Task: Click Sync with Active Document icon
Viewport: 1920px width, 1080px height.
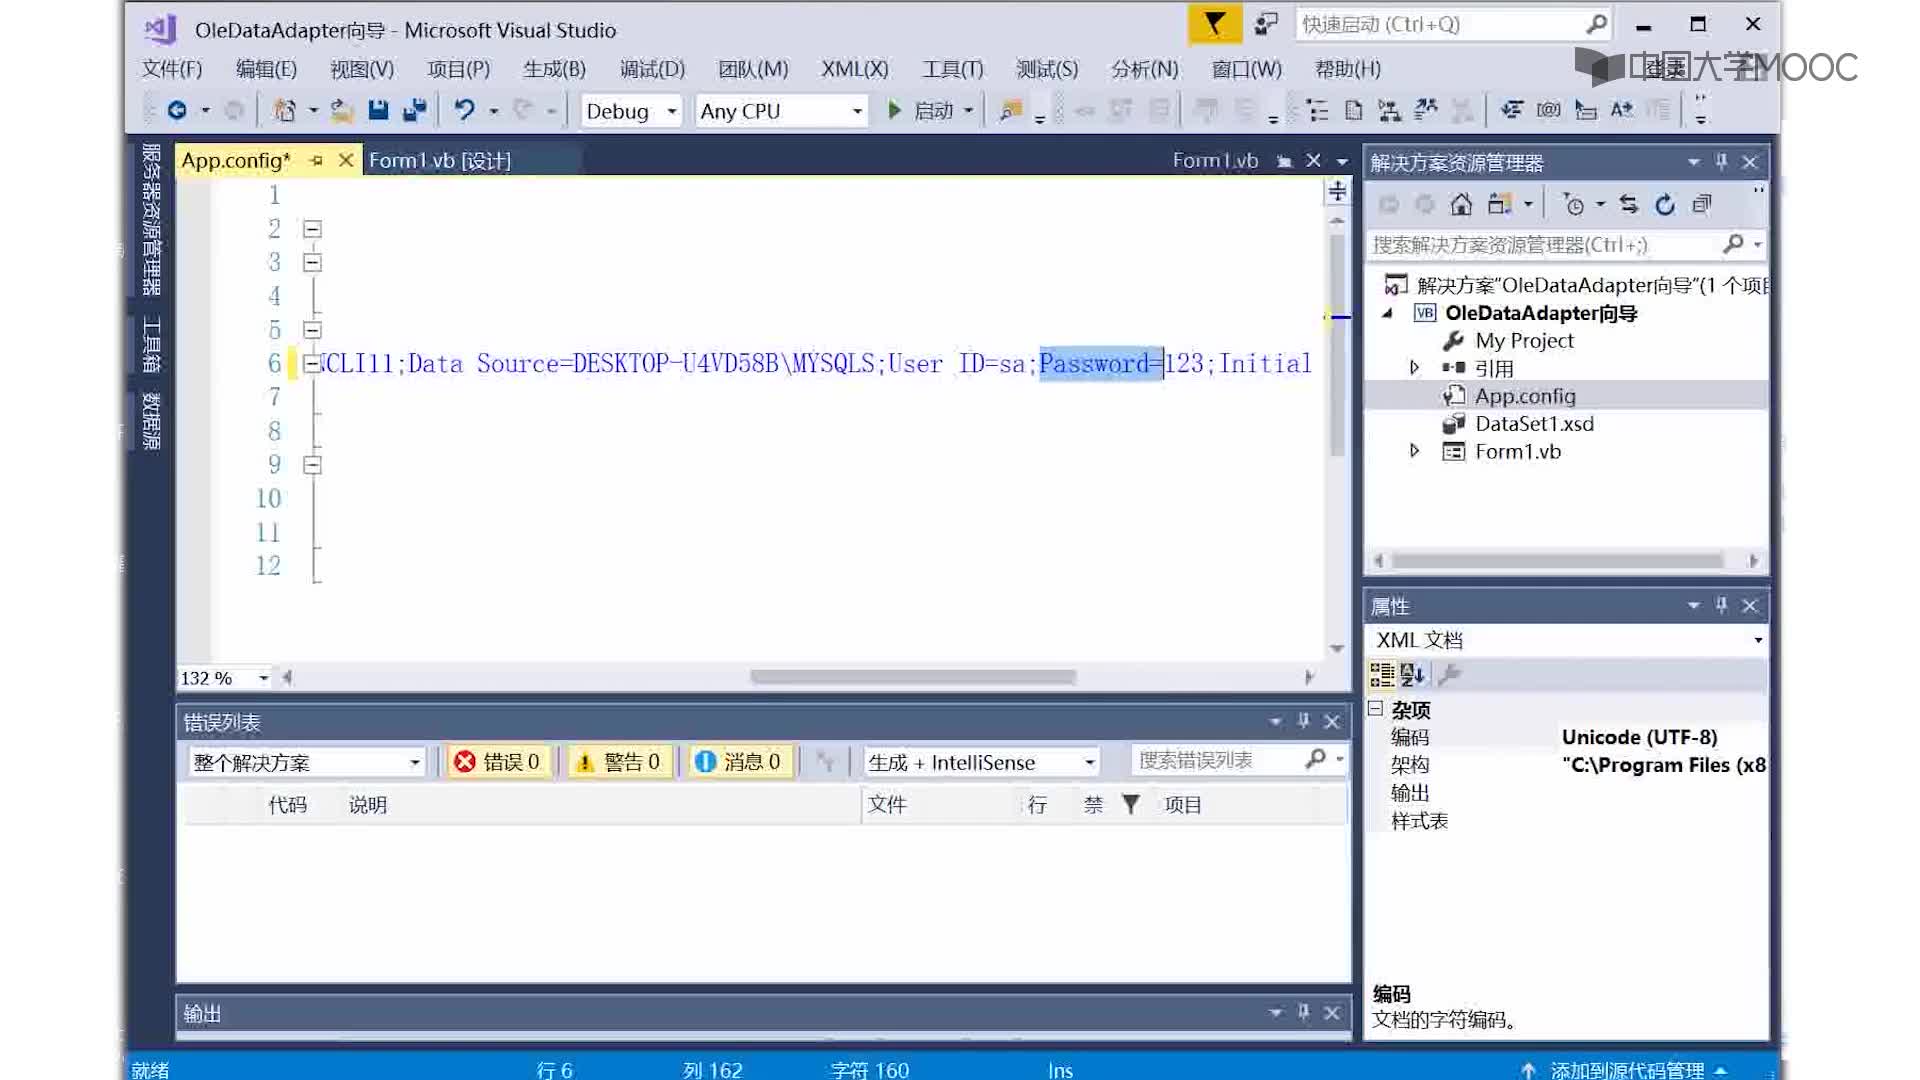Action: click(1629, 205)
